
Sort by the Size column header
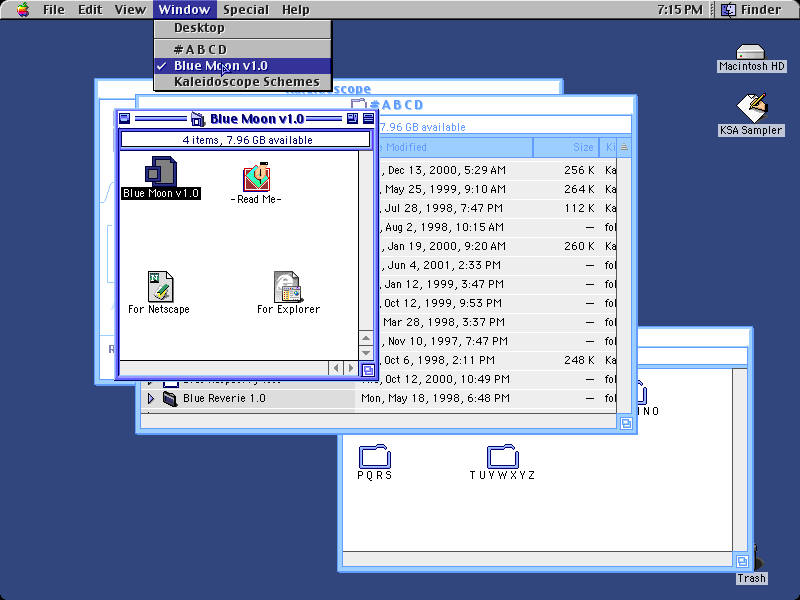[566, 147]
